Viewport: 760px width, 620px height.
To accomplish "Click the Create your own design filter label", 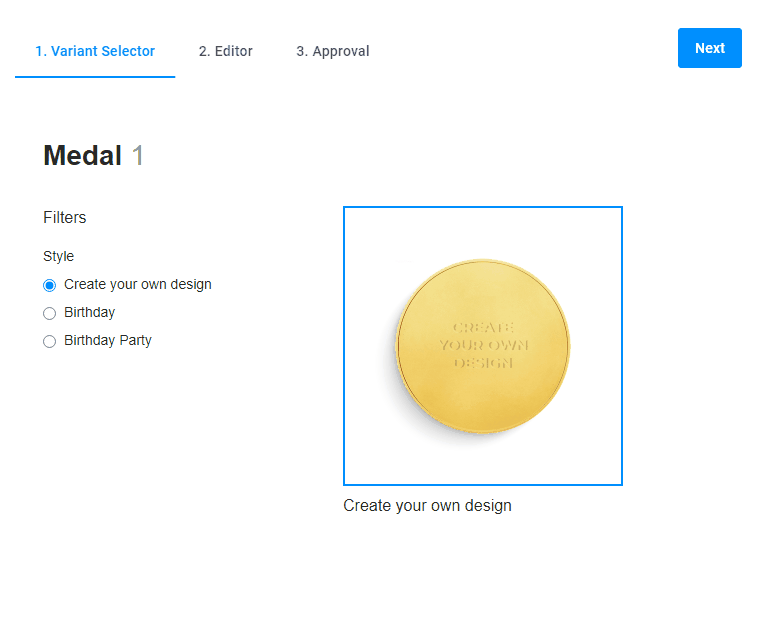I will [138, 284].
